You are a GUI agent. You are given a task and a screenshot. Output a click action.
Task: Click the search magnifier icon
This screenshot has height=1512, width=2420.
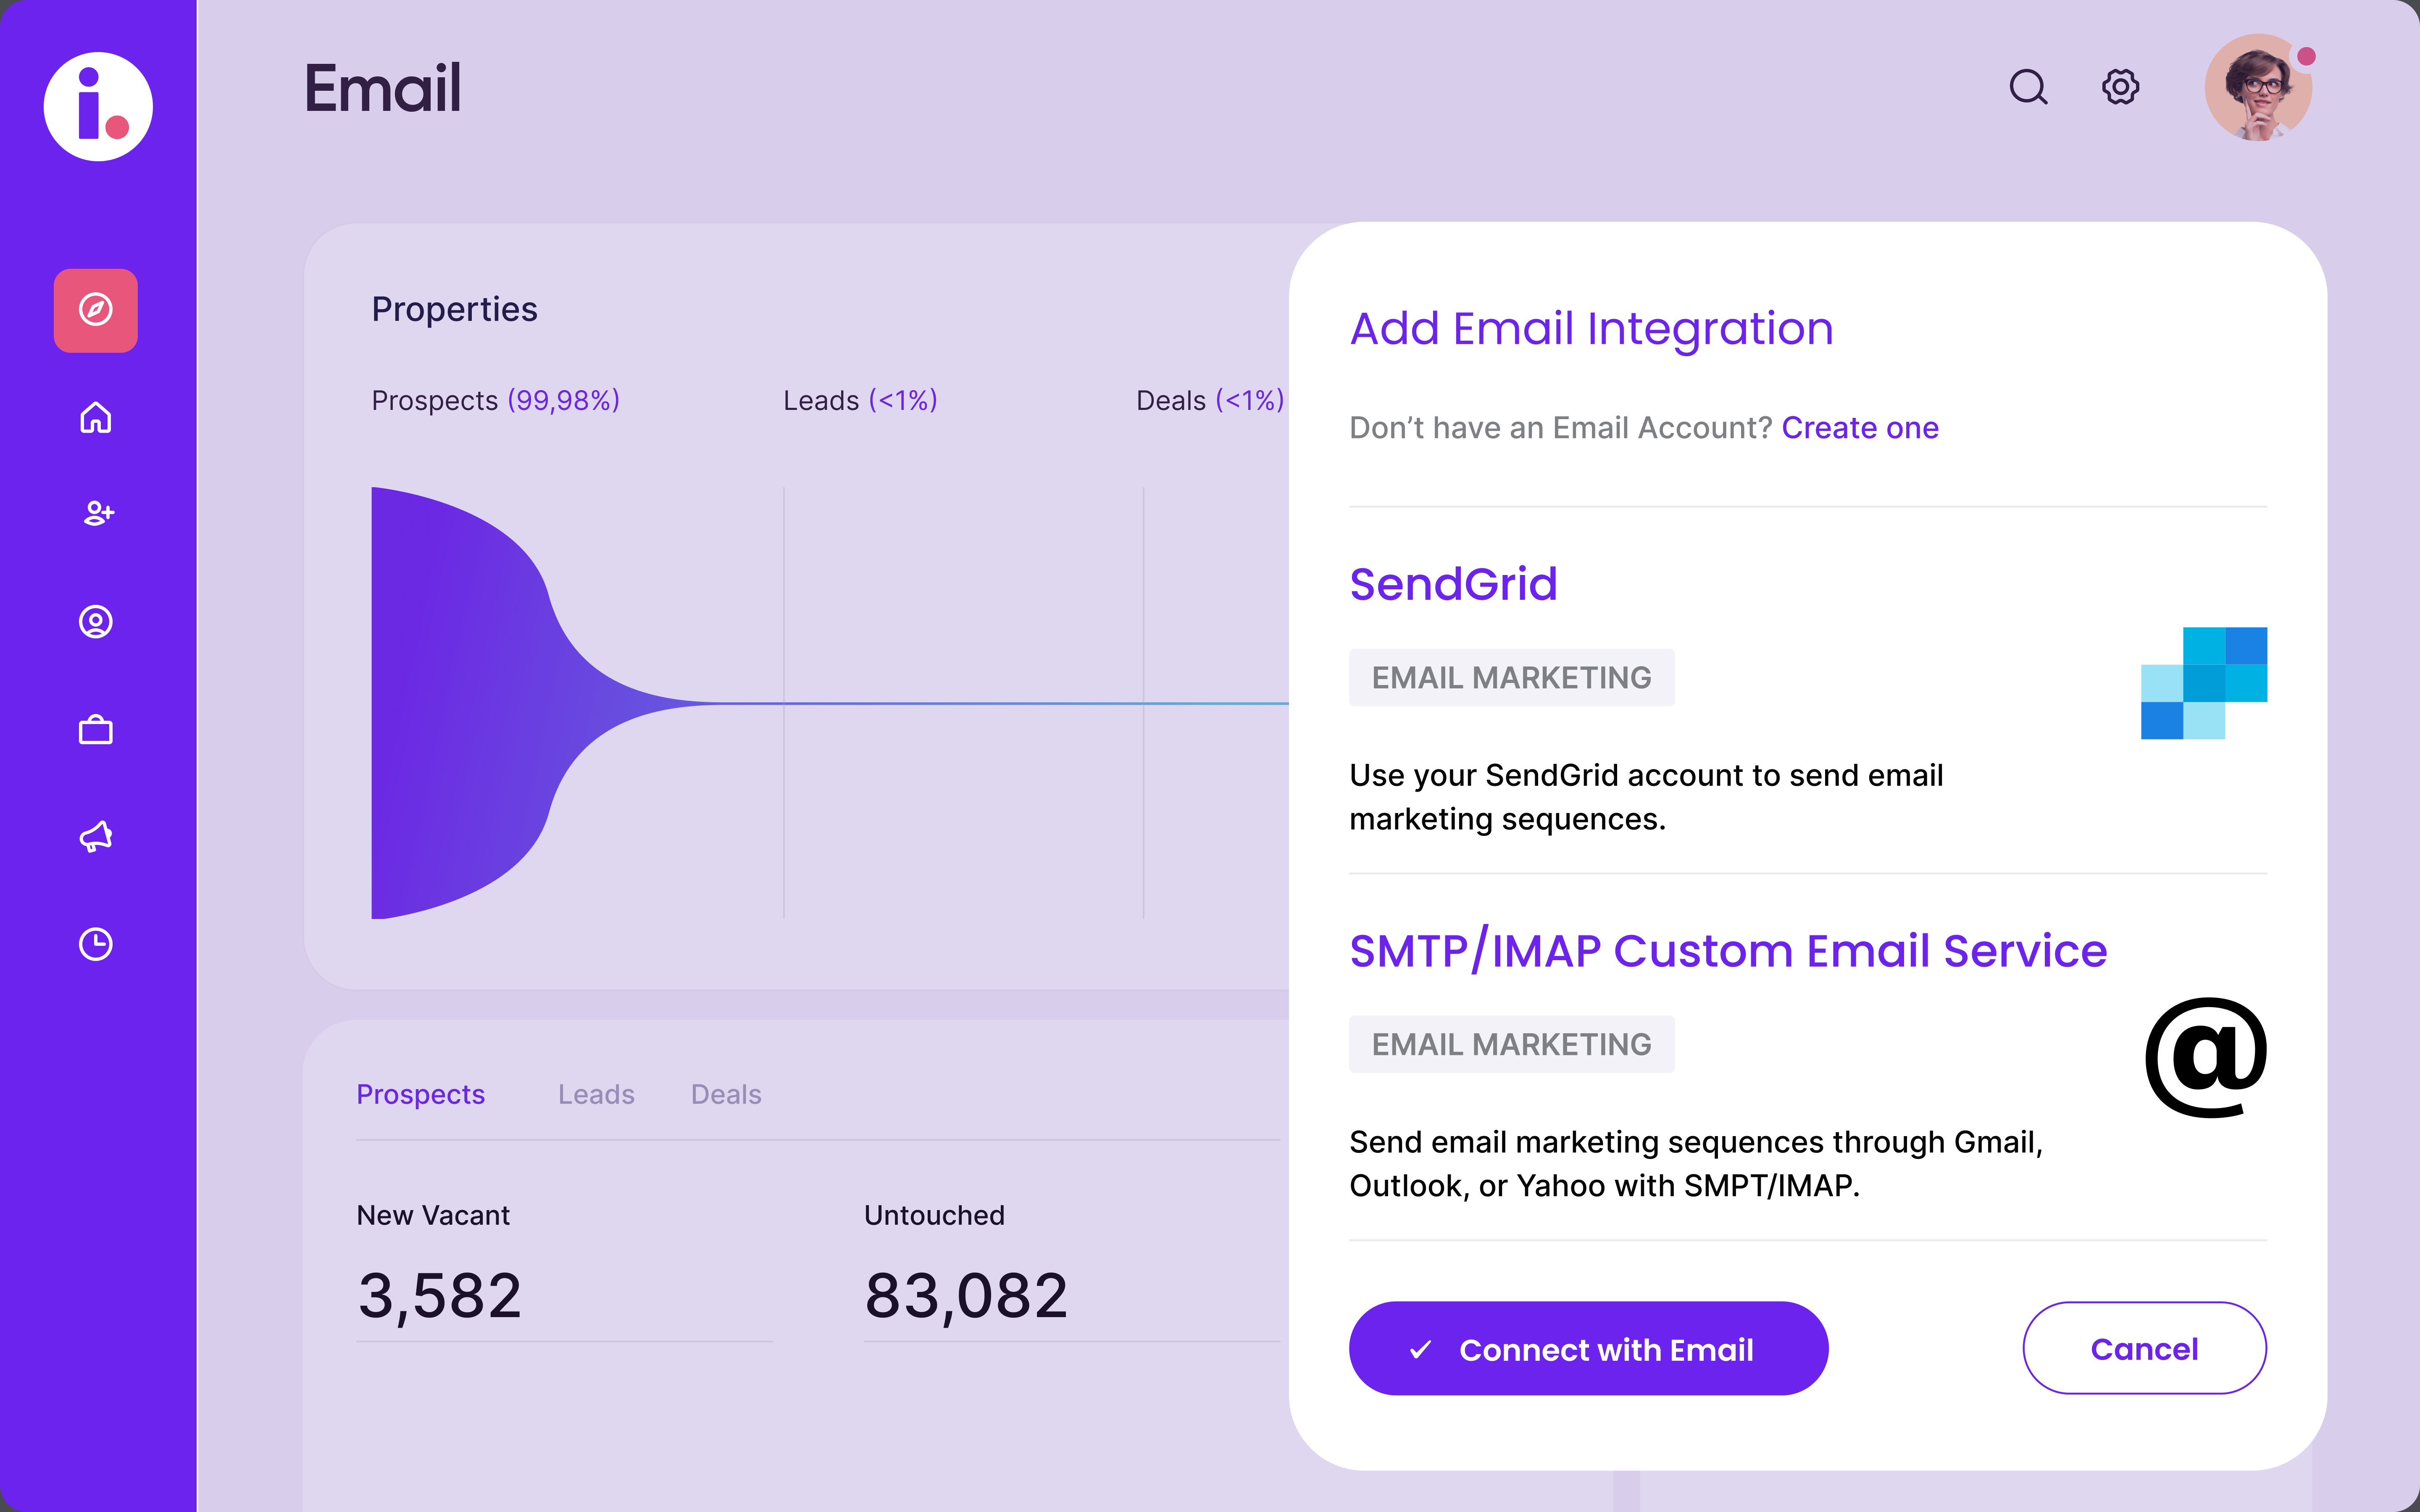click(x=2028, y=87)
